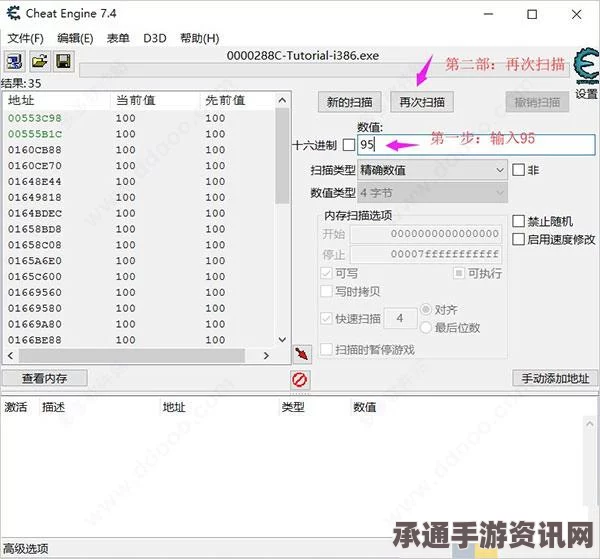Open the 扫描类型 精确数值 dropdown

click(x=432, y=170)
